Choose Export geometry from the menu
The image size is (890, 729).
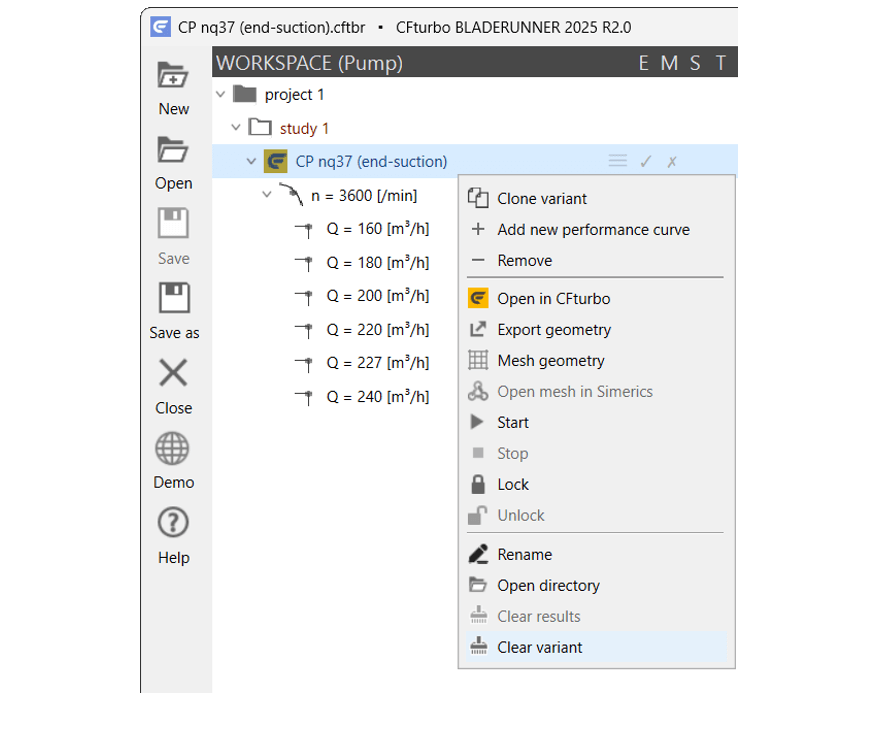pyautogui.click(x=595, y=330)
